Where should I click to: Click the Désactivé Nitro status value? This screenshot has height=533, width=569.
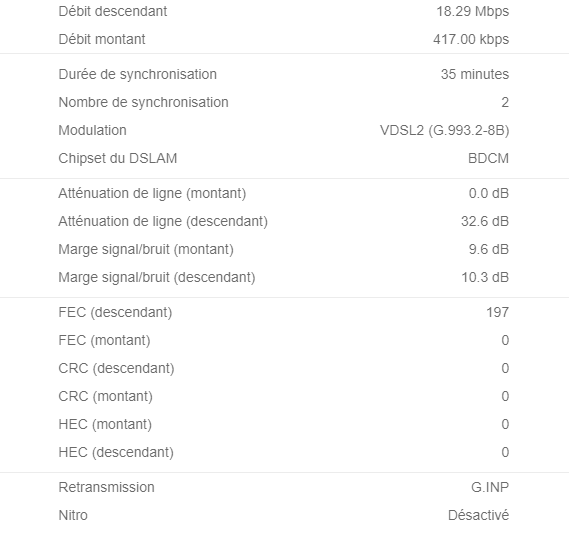478,515
